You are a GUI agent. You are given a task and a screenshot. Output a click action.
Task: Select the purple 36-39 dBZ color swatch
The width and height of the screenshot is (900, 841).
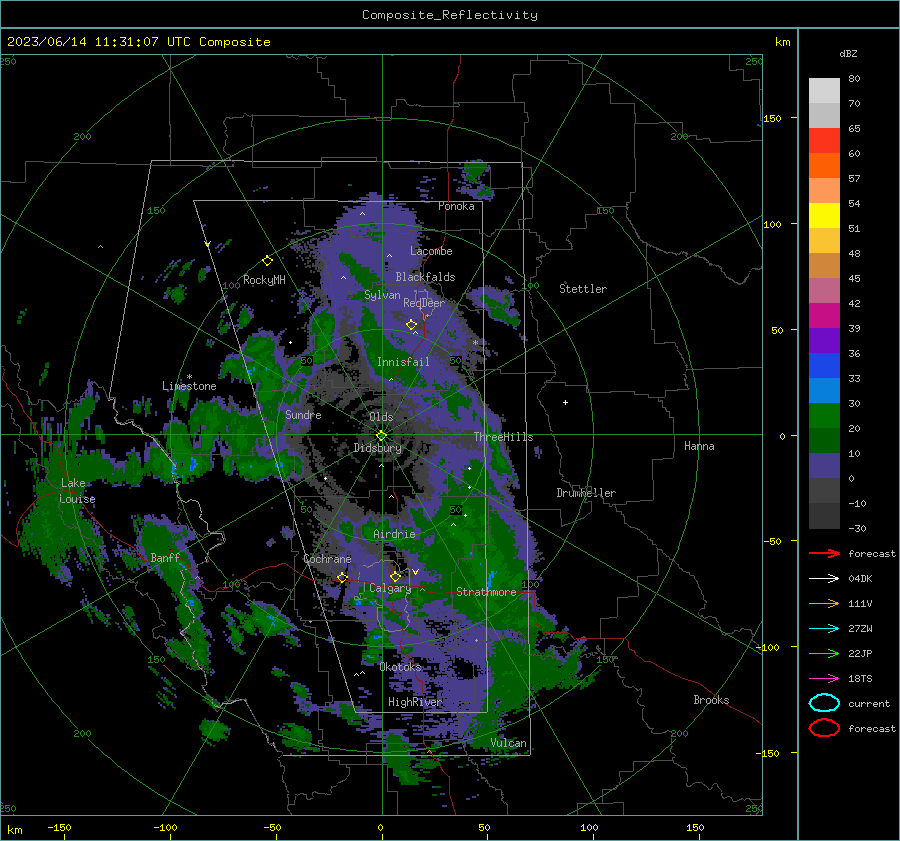tap(824, 340)
